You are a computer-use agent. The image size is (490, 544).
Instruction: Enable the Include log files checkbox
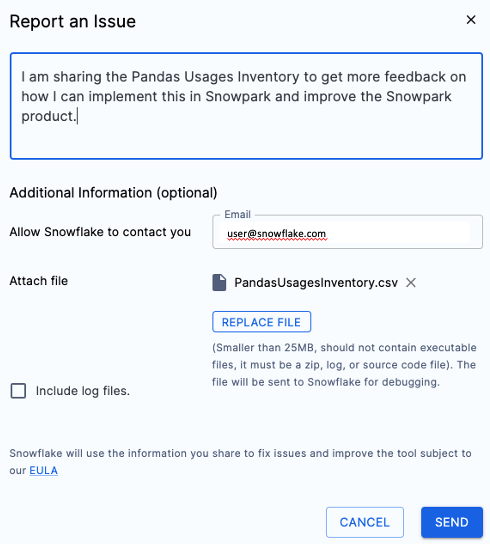(18, 391)
